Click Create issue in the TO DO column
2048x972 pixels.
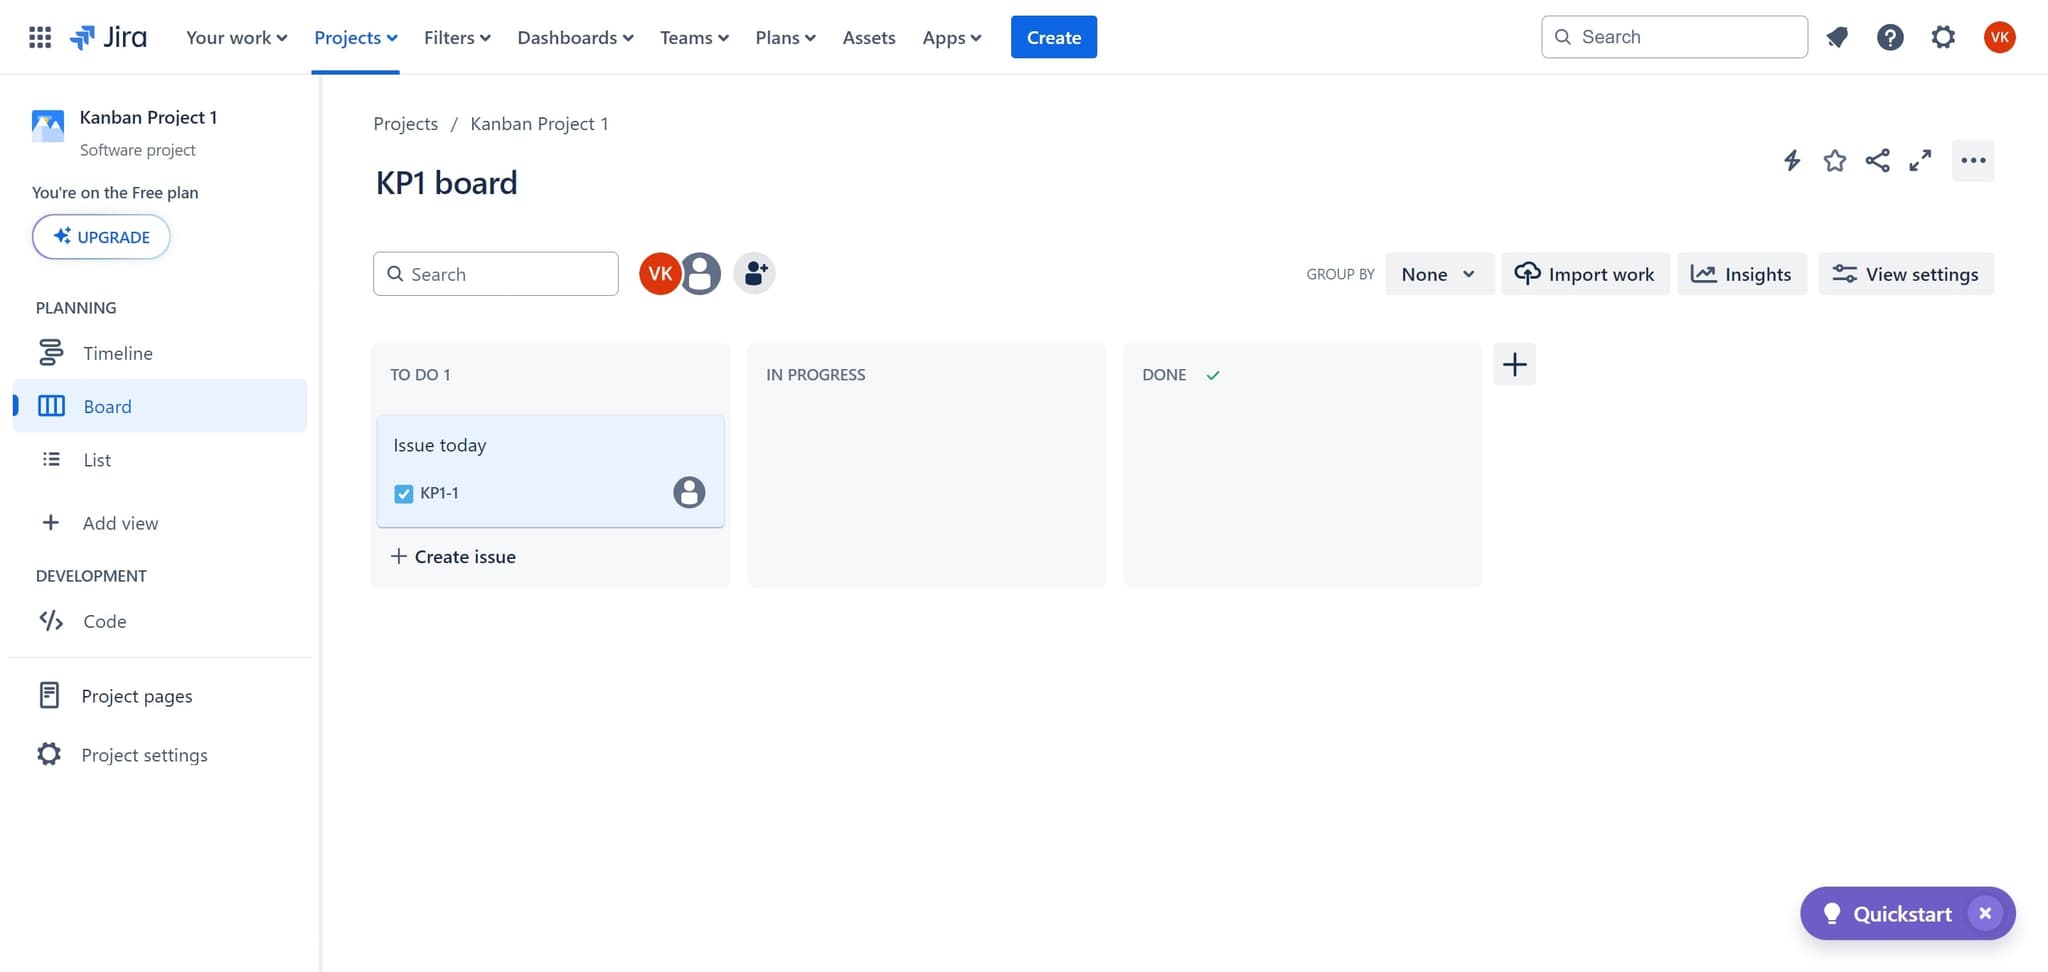(x=453, y=556)
